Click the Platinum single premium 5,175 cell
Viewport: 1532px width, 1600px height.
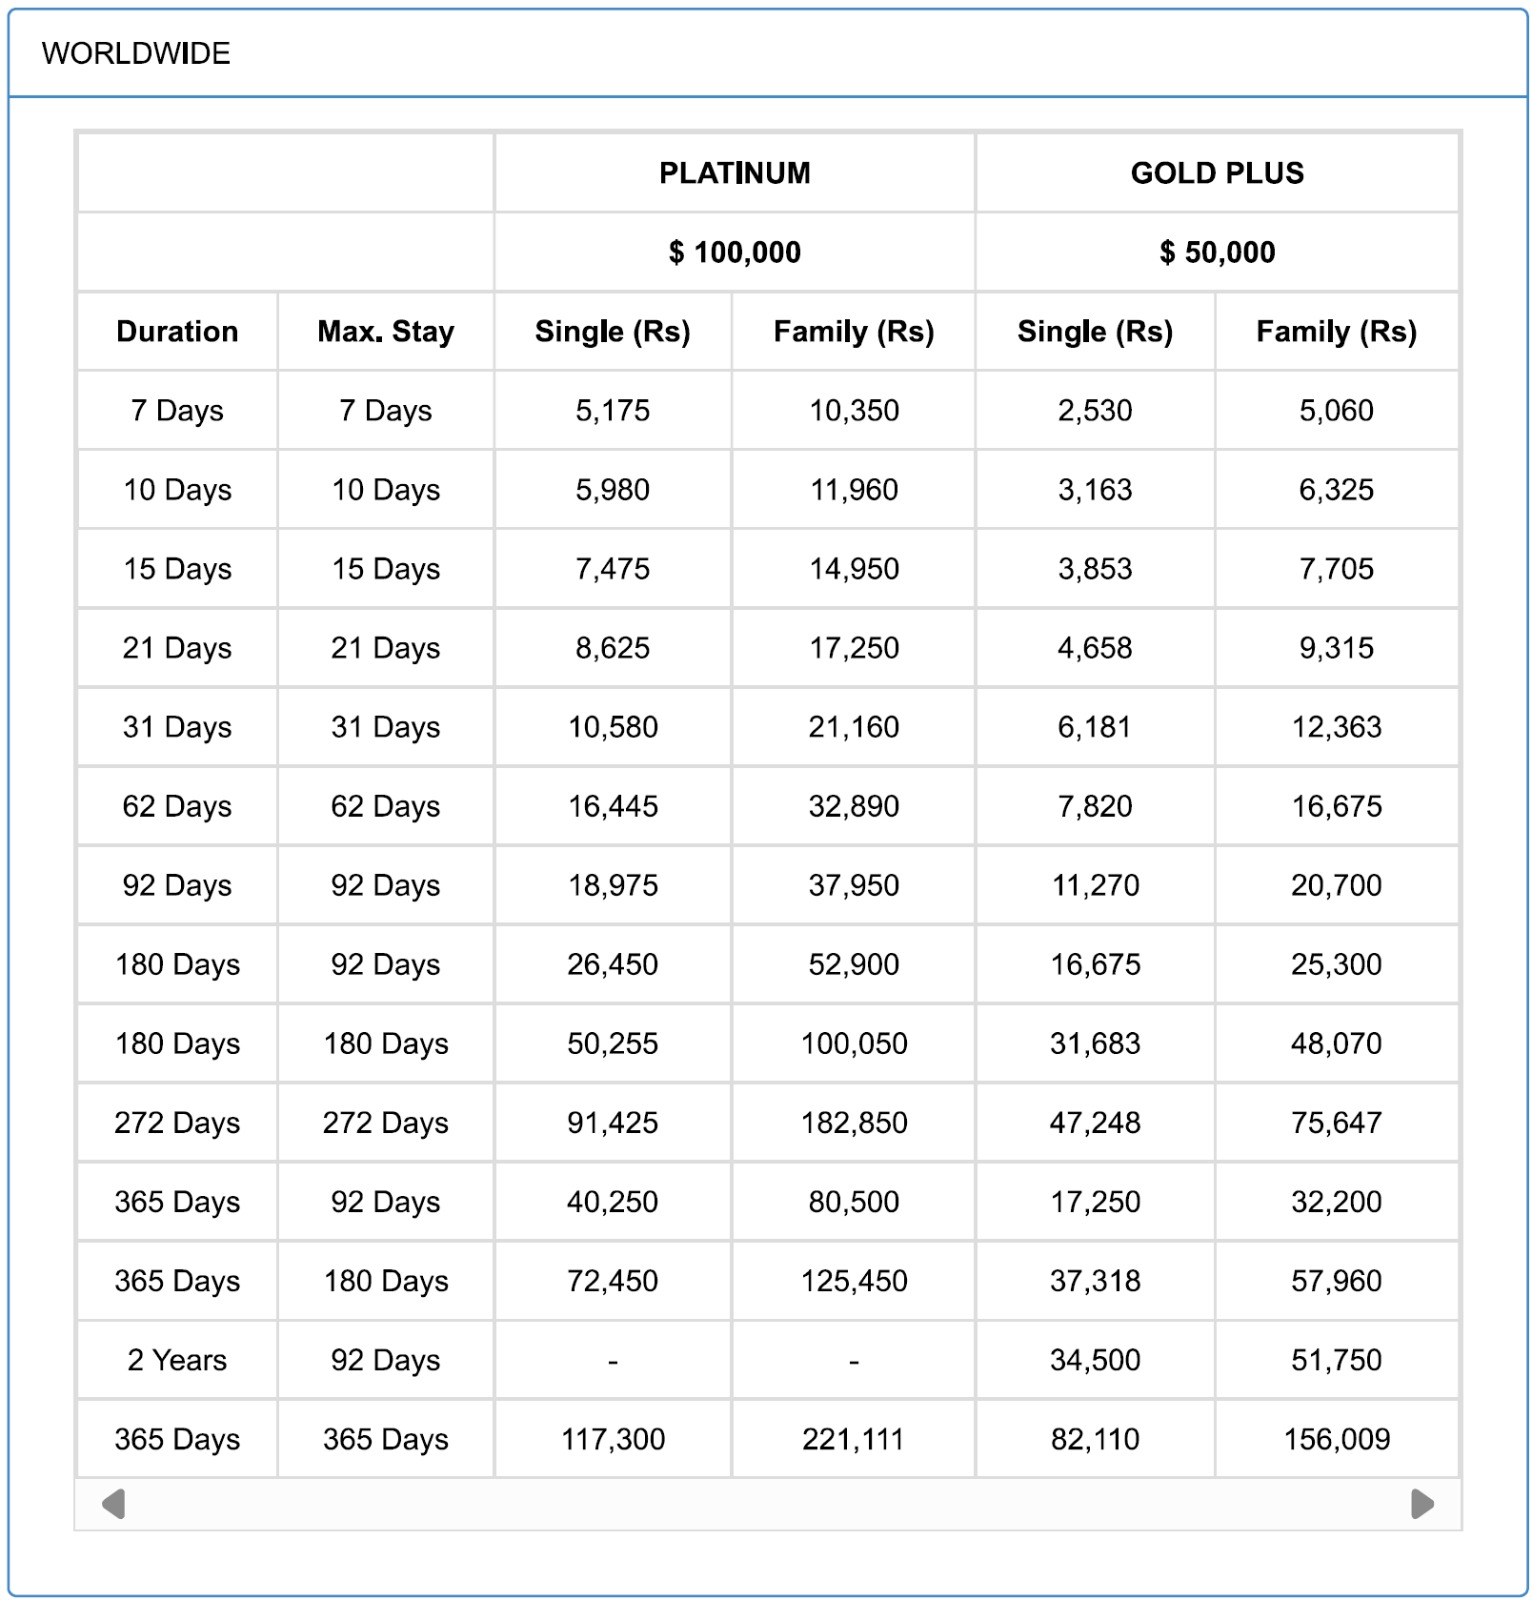[612, 410]
